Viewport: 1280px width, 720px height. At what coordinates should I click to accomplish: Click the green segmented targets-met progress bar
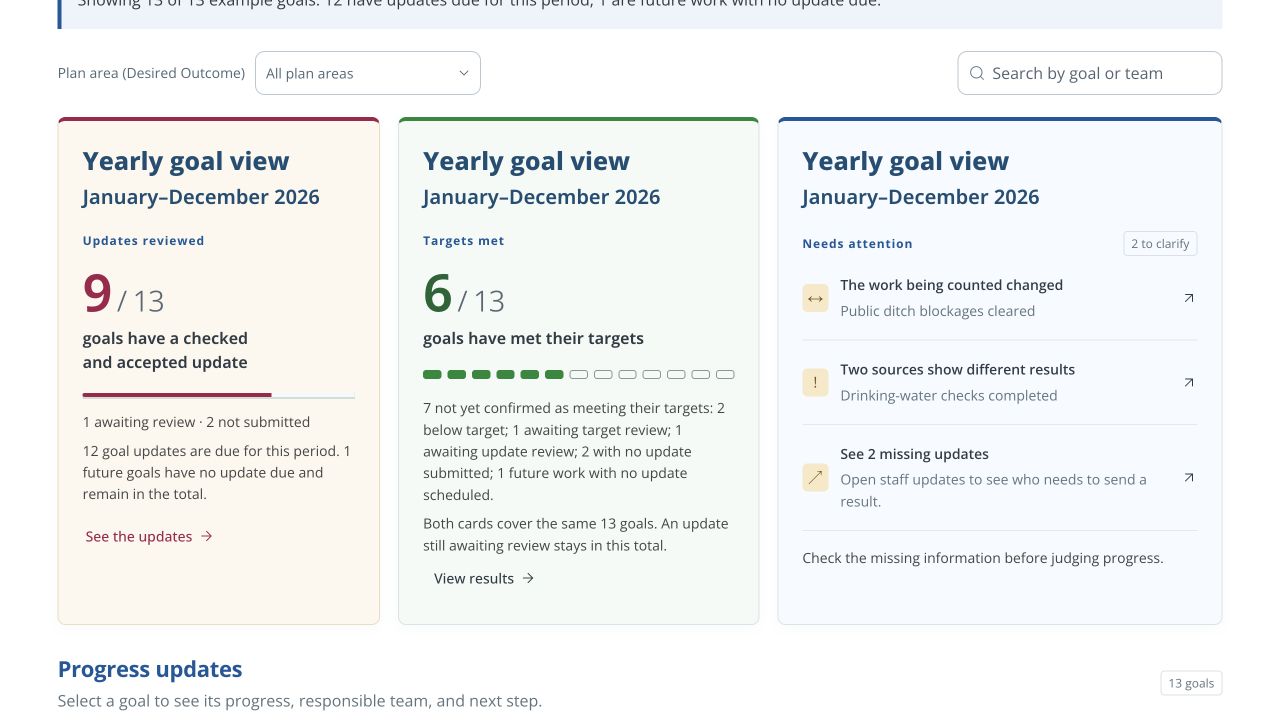point(579,375)
